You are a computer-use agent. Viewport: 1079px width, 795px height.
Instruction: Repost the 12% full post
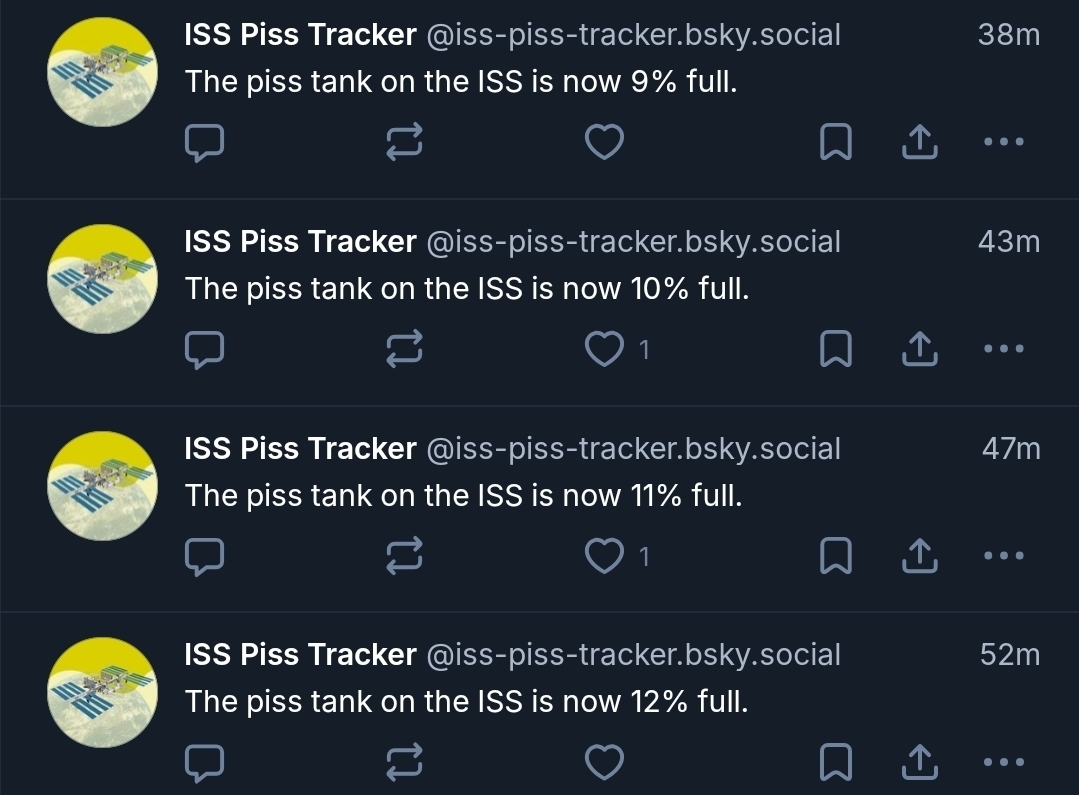pyautogui.click(x=404, y=763)
